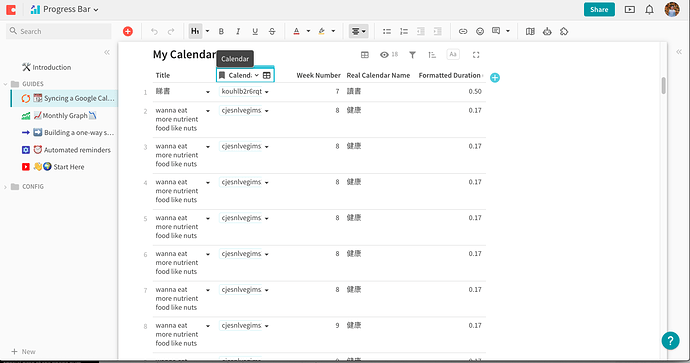Open the emoji picker icon
690x363 pixels.
coord(480,31)
